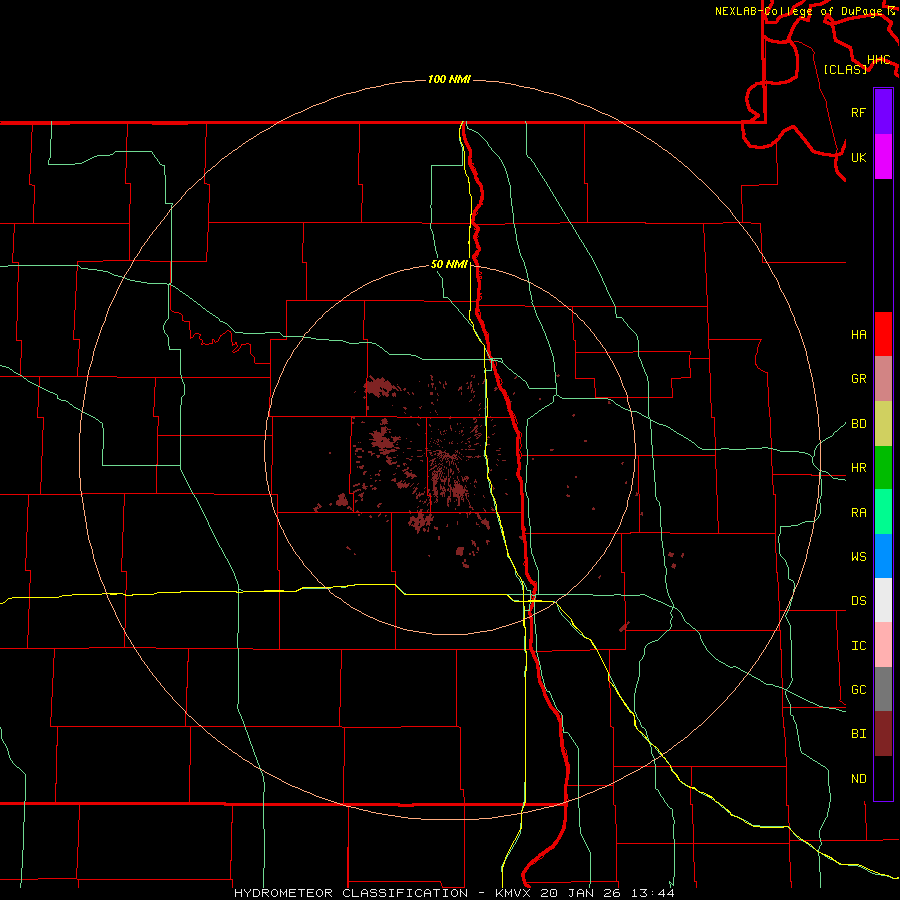Click the HA red legend swatch
This screenshot has height=900, width=900.
[x=883, y=334]
